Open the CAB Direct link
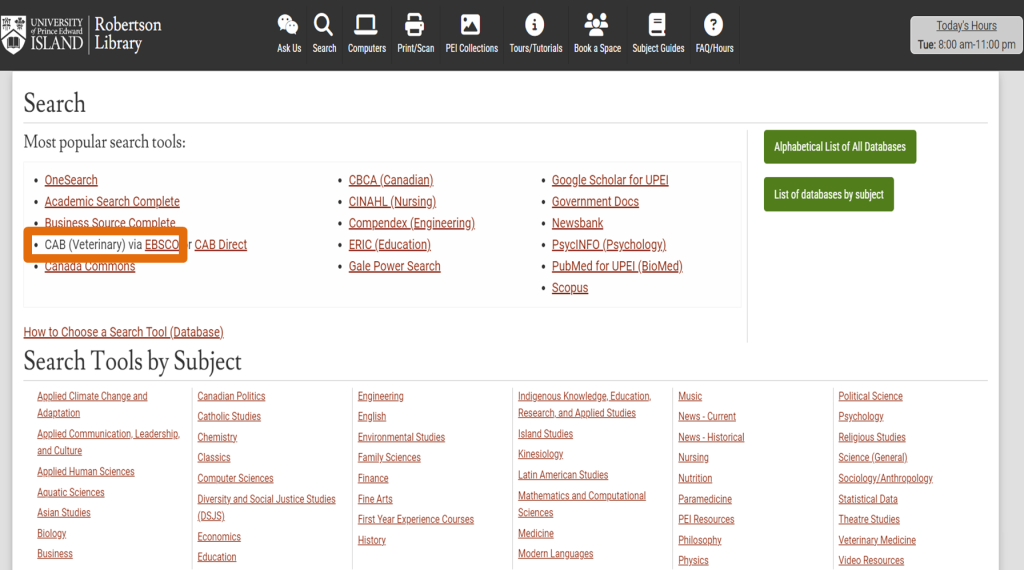The height and width of the screenshot is (570, 1024). (221, 245)
